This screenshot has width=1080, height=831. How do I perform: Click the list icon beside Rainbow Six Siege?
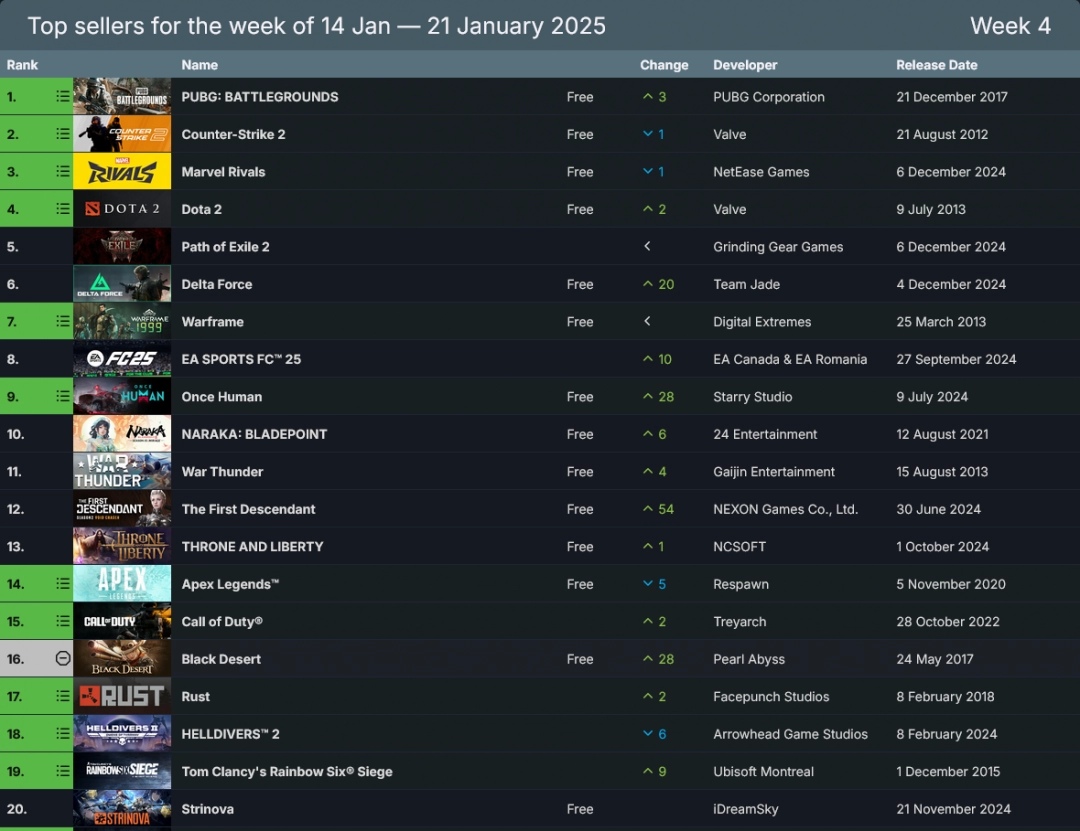(x=60, y=771)
